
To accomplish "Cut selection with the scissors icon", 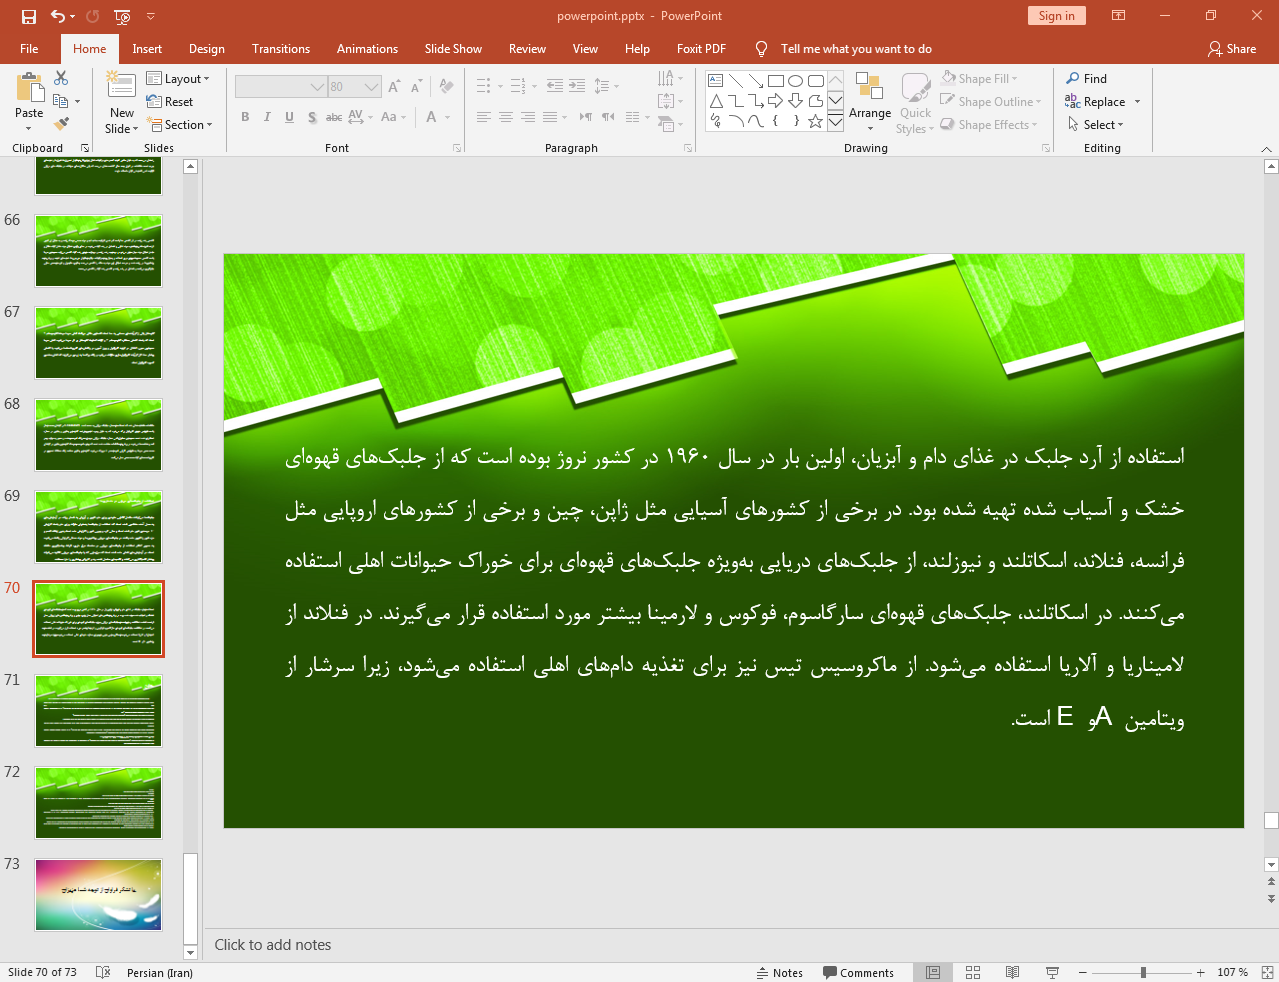I will [61, 78].
